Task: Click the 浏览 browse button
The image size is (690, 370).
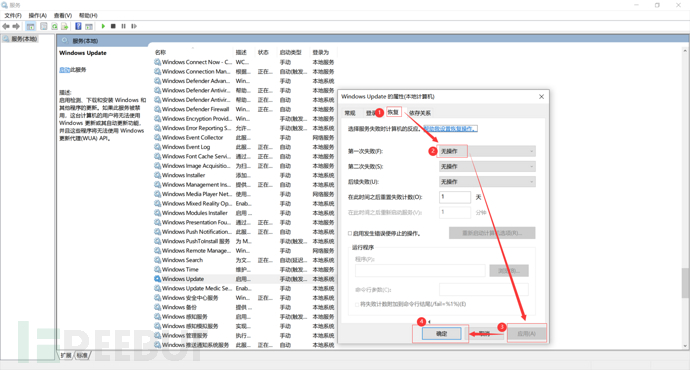Action: coord(509,271)
